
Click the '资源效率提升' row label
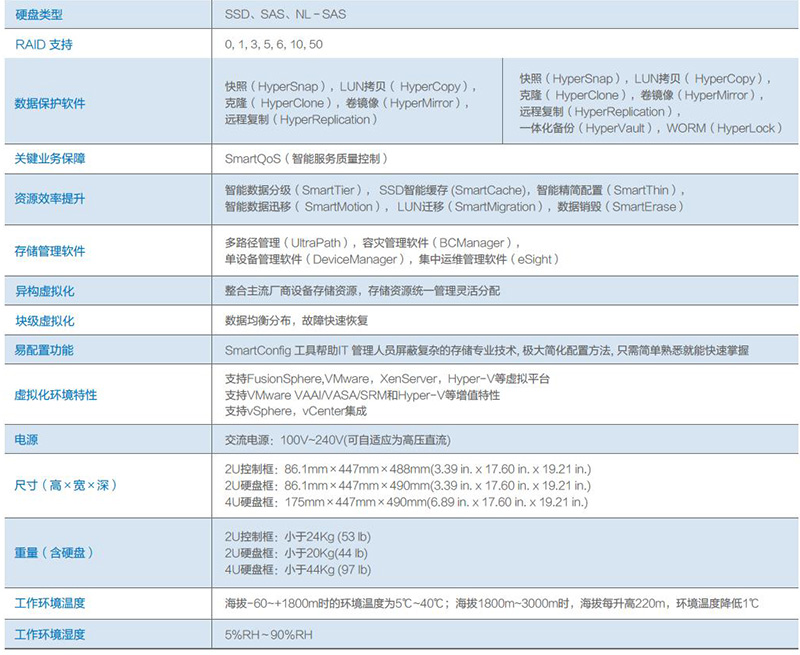point(50,198)
